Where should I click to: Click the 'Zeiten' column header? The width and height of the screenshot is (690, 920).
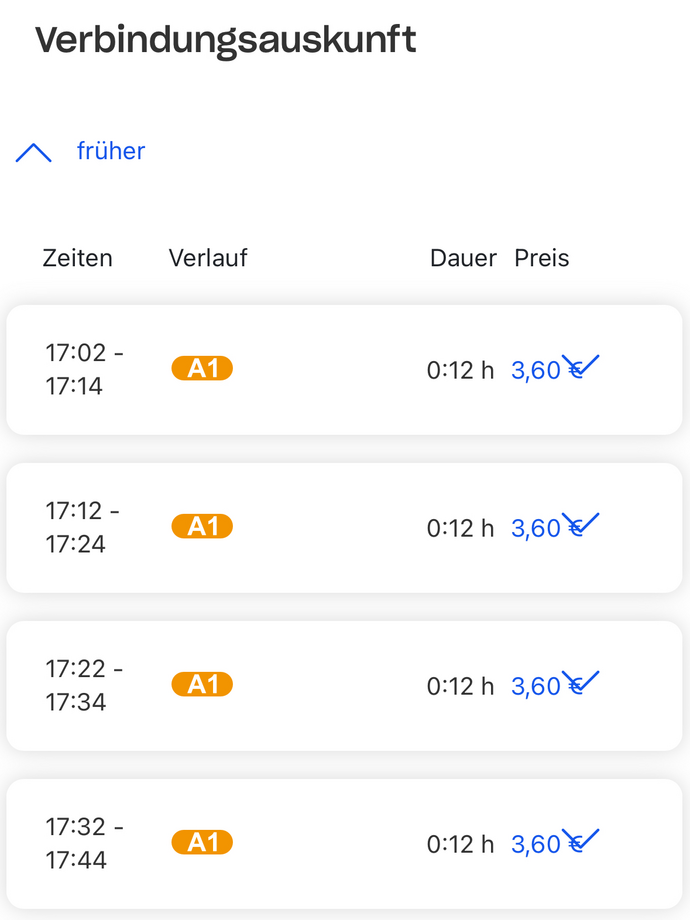(x=78, y=258)
